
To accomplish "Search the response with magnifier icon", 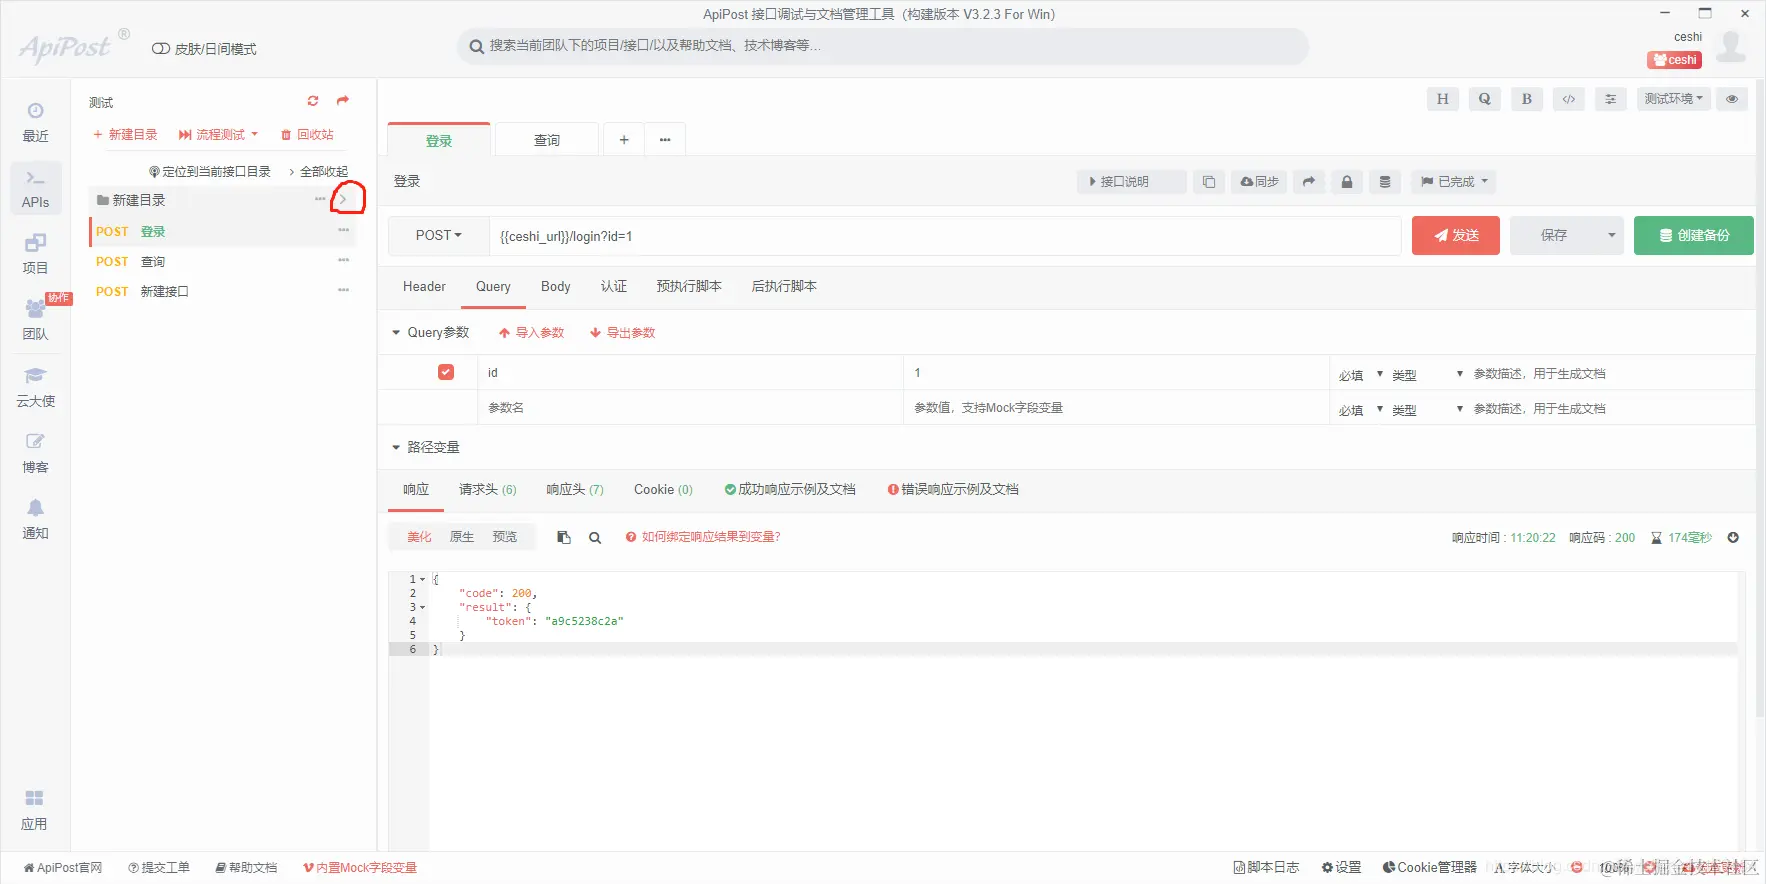I will pos(595,537).
